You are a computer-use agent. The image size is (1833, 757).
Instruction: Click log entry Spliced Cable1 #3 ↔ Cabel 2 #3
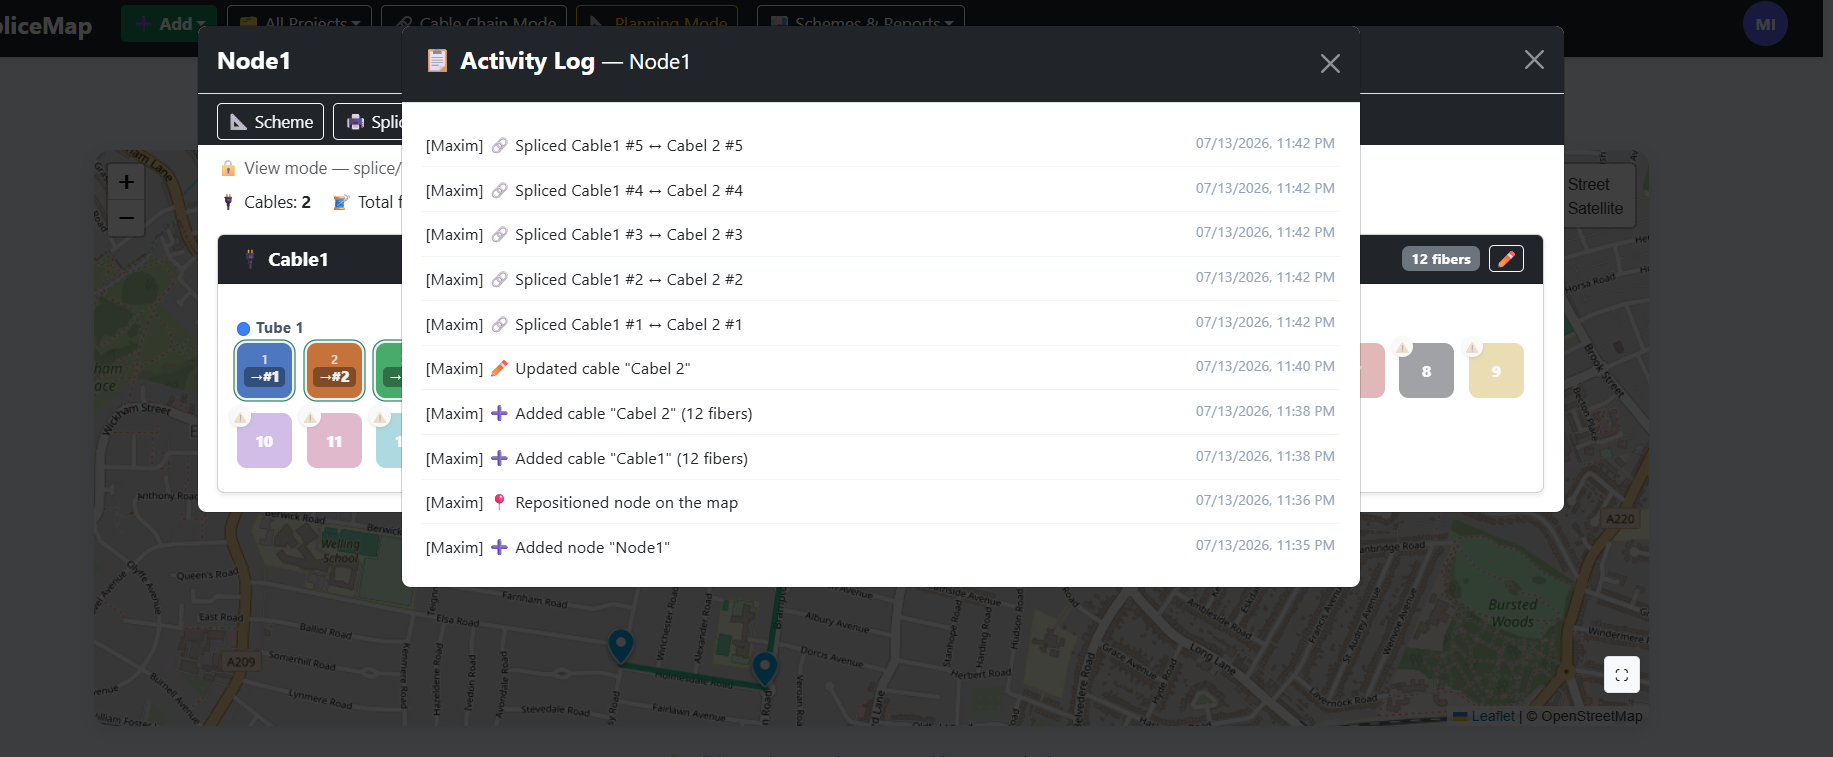tap(880, 234)
